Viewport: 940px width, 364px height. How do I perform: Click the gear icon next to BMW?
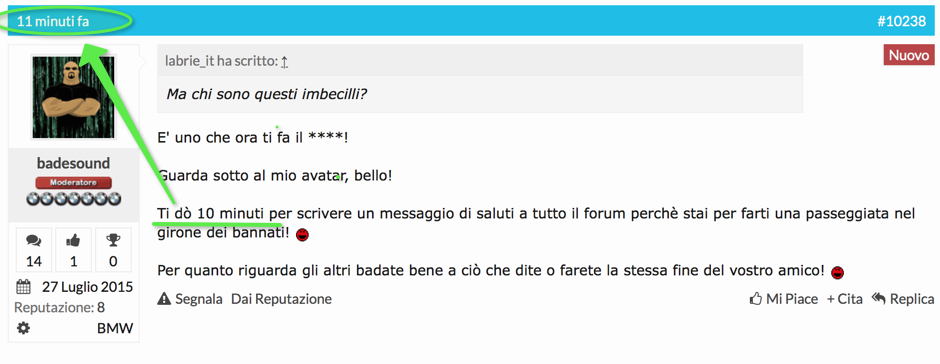(23, 328)
